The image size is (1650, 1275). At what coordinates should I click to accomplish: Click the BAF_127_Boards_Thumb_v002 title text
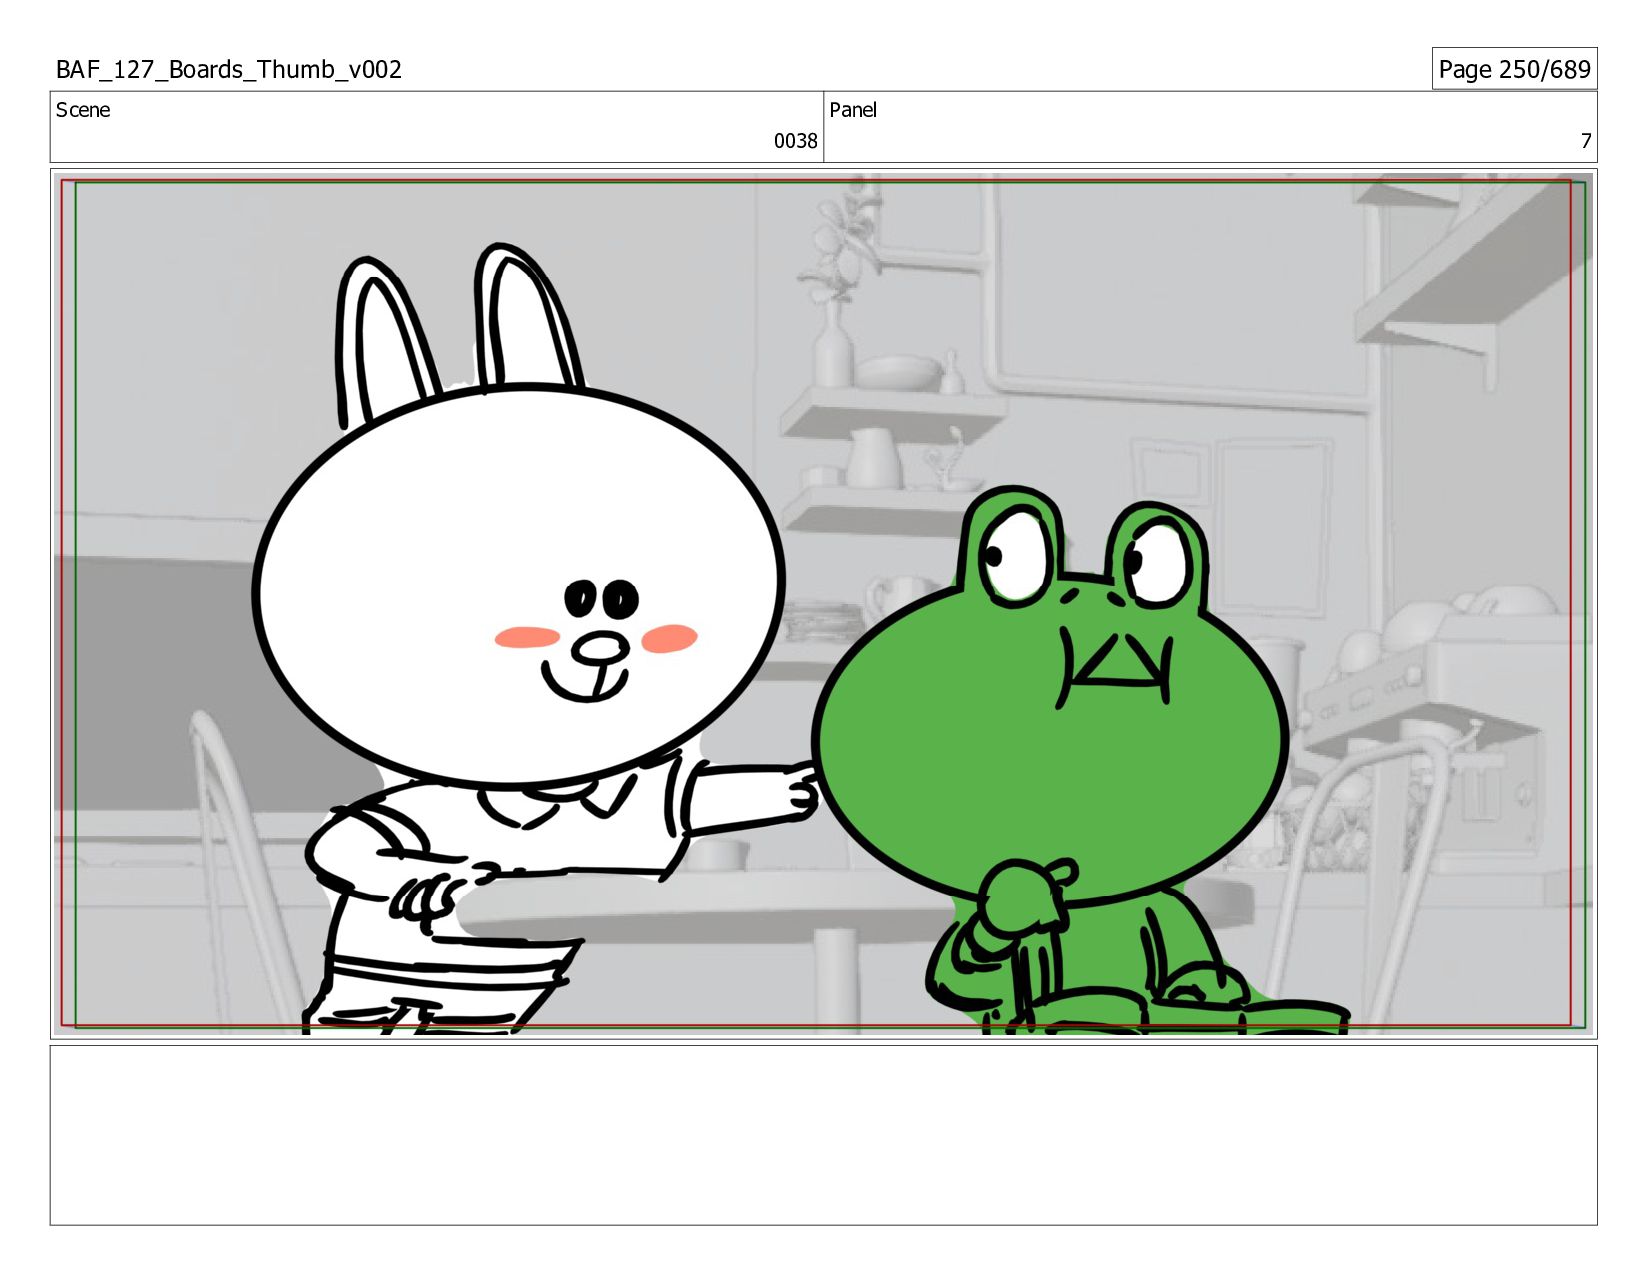tap(229, 69)
